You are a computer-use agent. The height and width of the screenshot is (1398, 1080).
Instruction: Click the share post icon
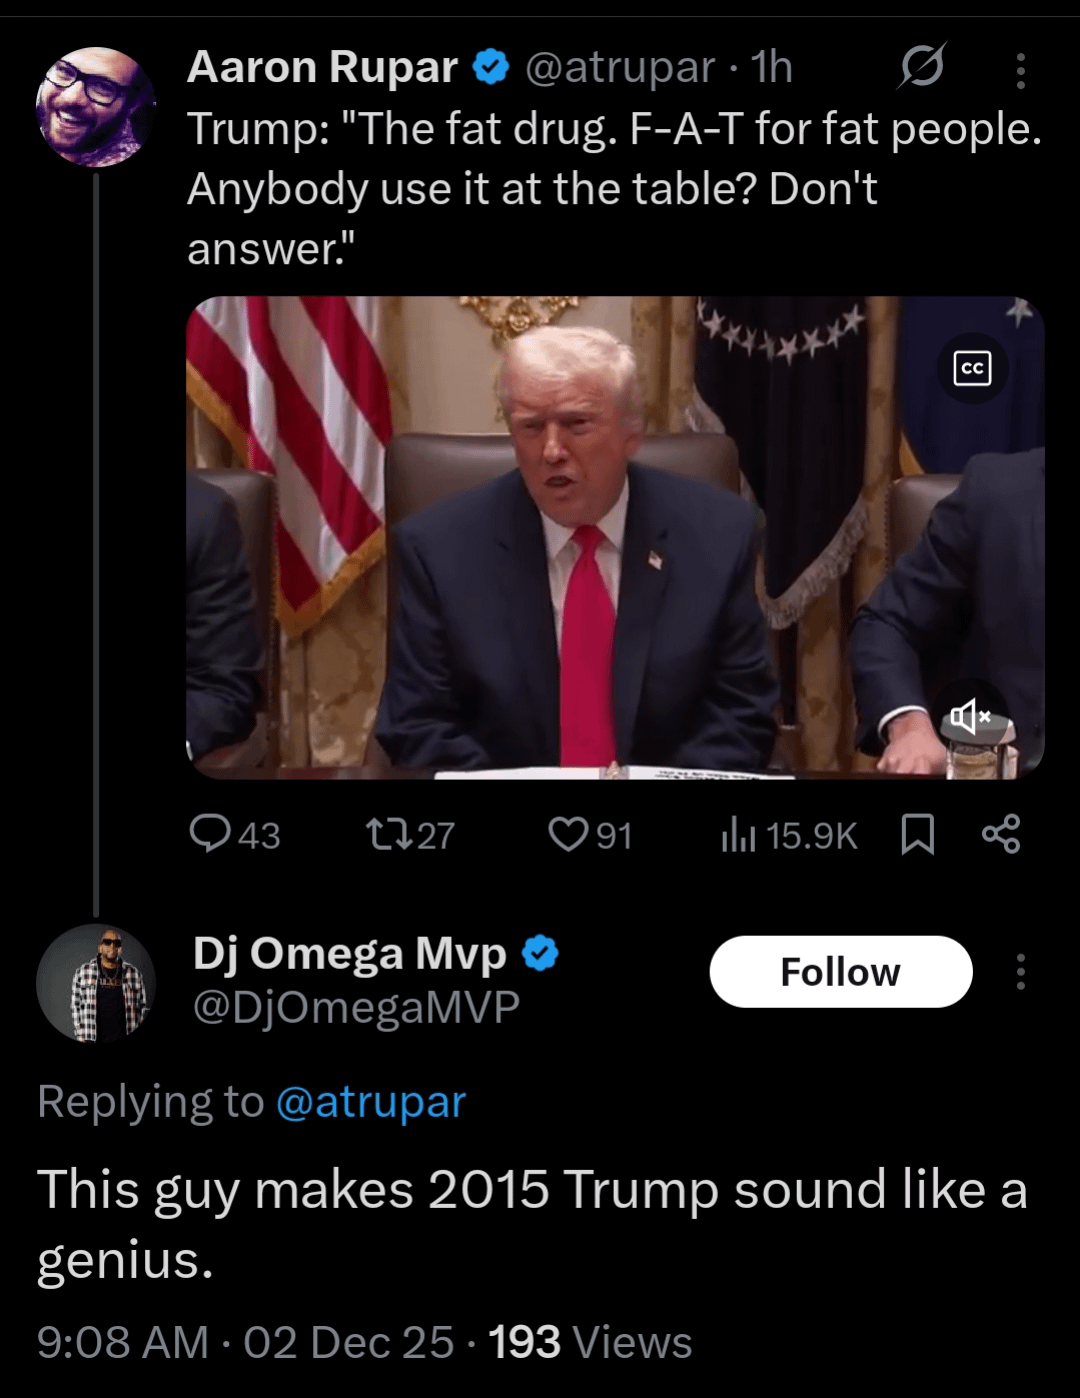(1000, 834)
